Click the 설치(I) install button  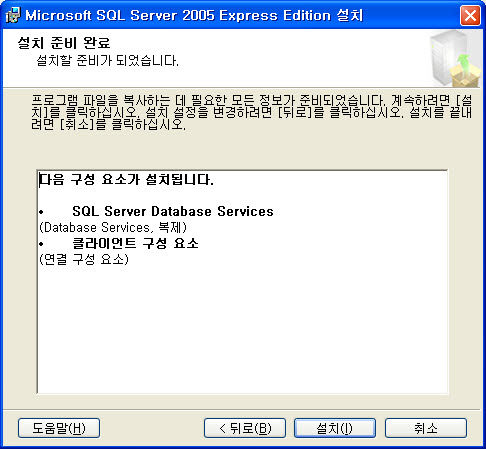click(x=335, y=428)
